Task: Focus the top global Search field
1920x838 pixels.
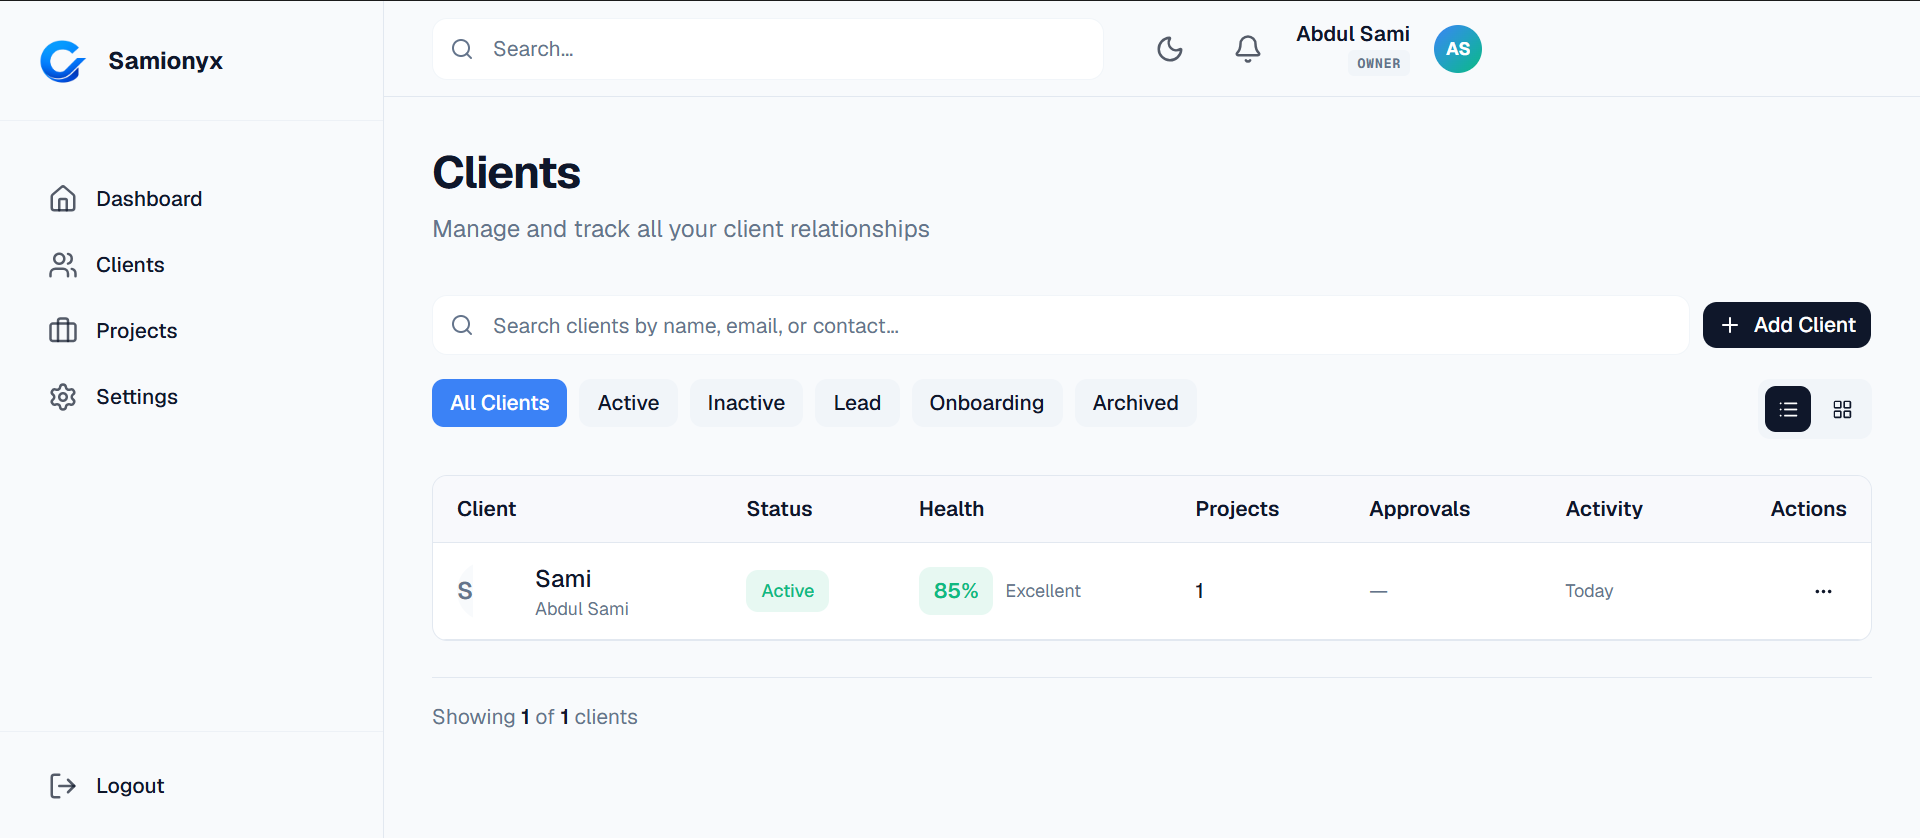Action: click(x=768, y=49)
